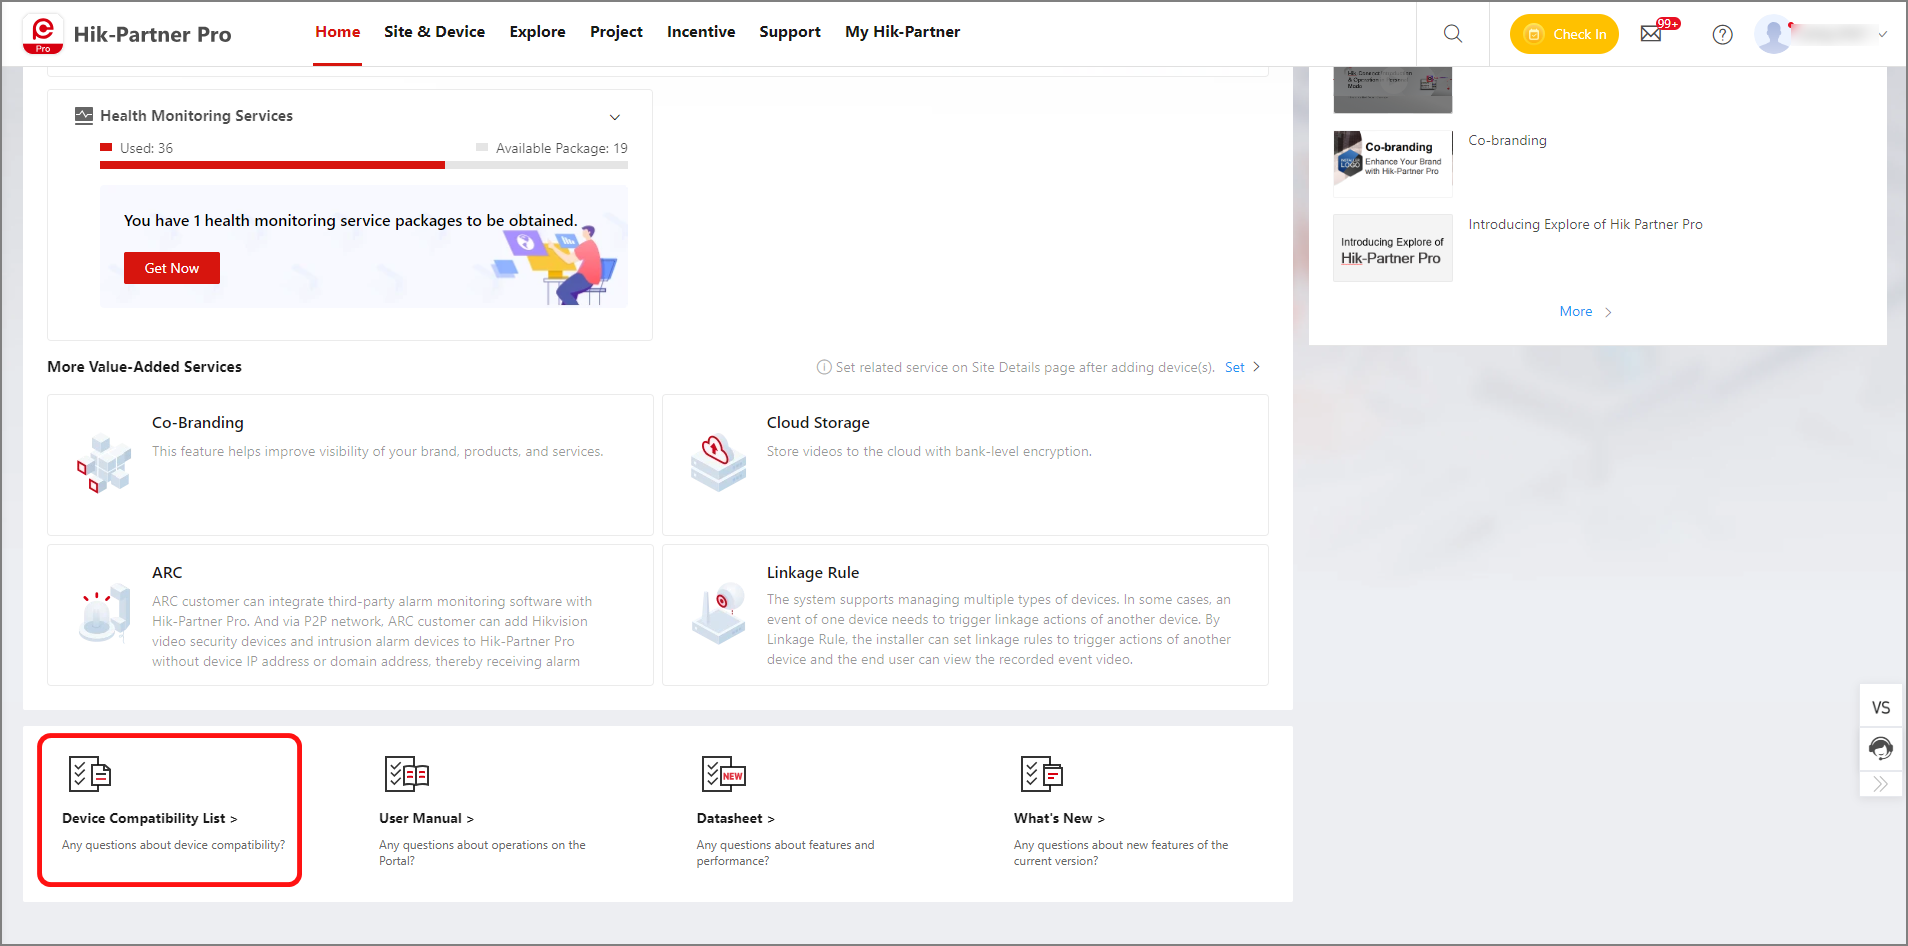Collapse the floating side toolbar arrows
This screenshot has width=1908, height=946.
click(x=1881, y=784)
